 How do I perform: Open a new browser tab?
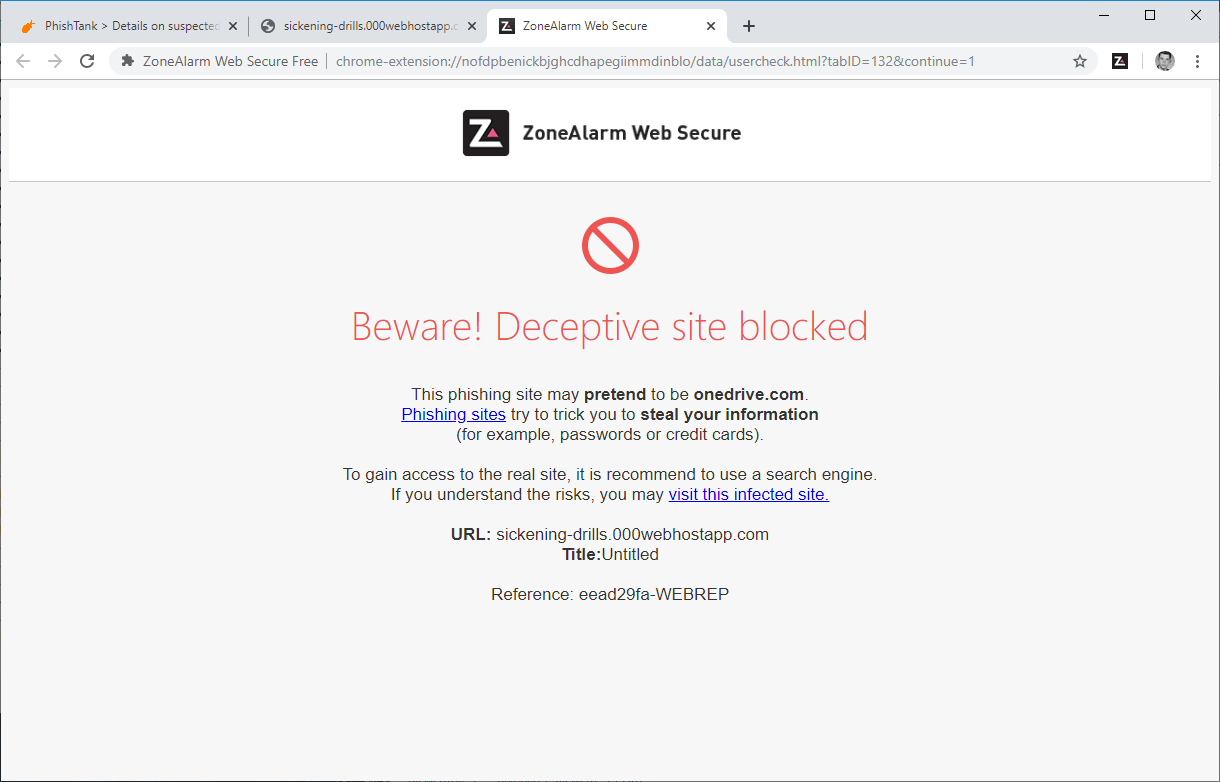(x=749, y=26)
